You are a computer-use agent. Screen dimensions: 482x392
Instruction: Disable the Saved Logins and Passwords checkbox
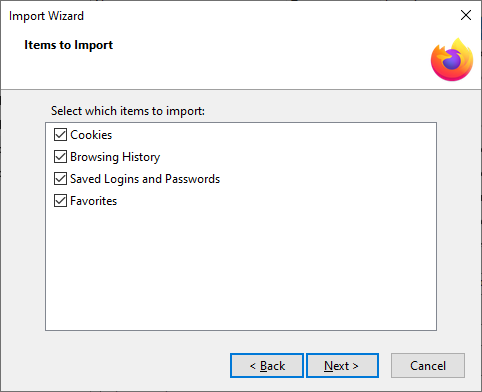click(x=60, y=179)
